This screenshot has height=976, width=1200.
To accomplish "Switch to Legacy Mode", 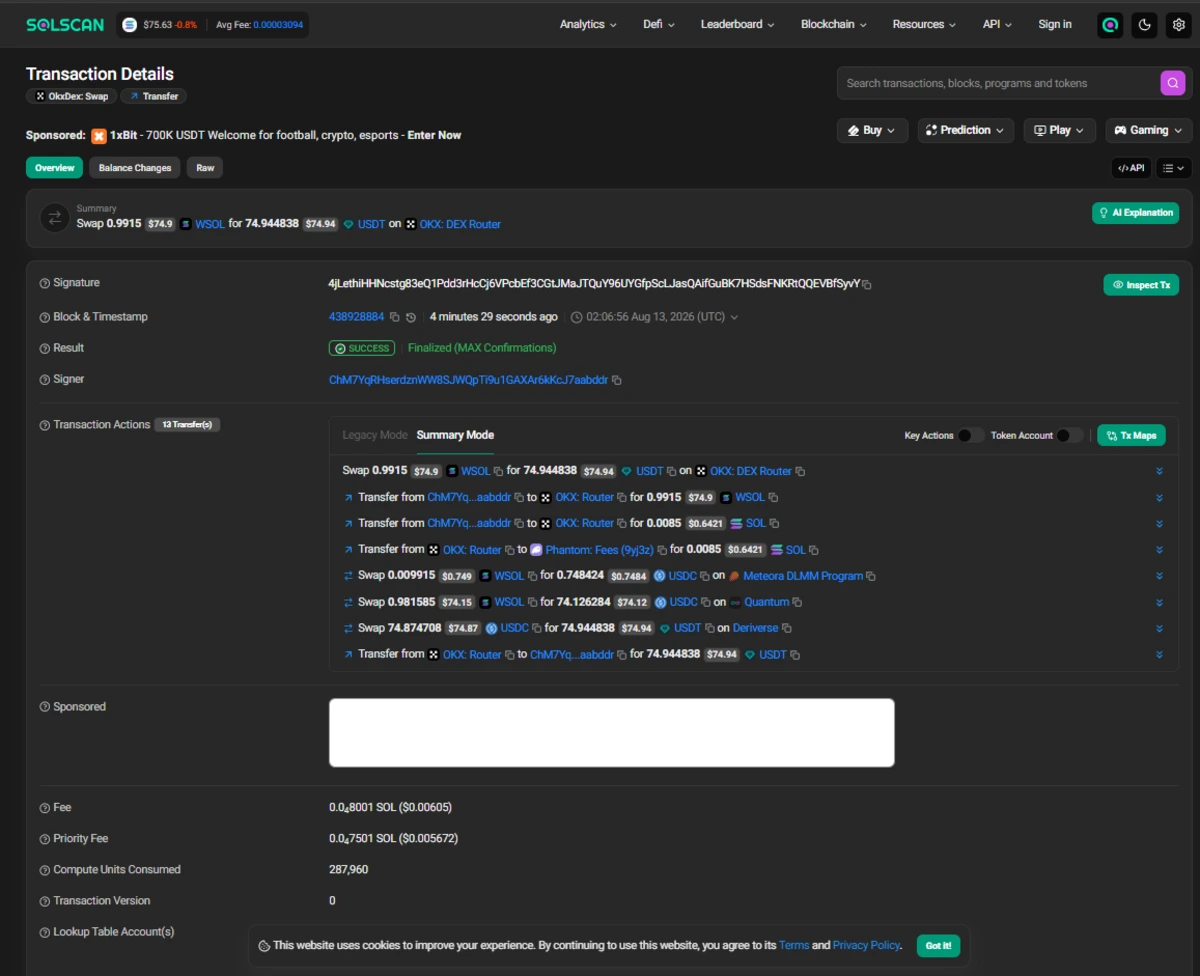I will tap(375, 435).
